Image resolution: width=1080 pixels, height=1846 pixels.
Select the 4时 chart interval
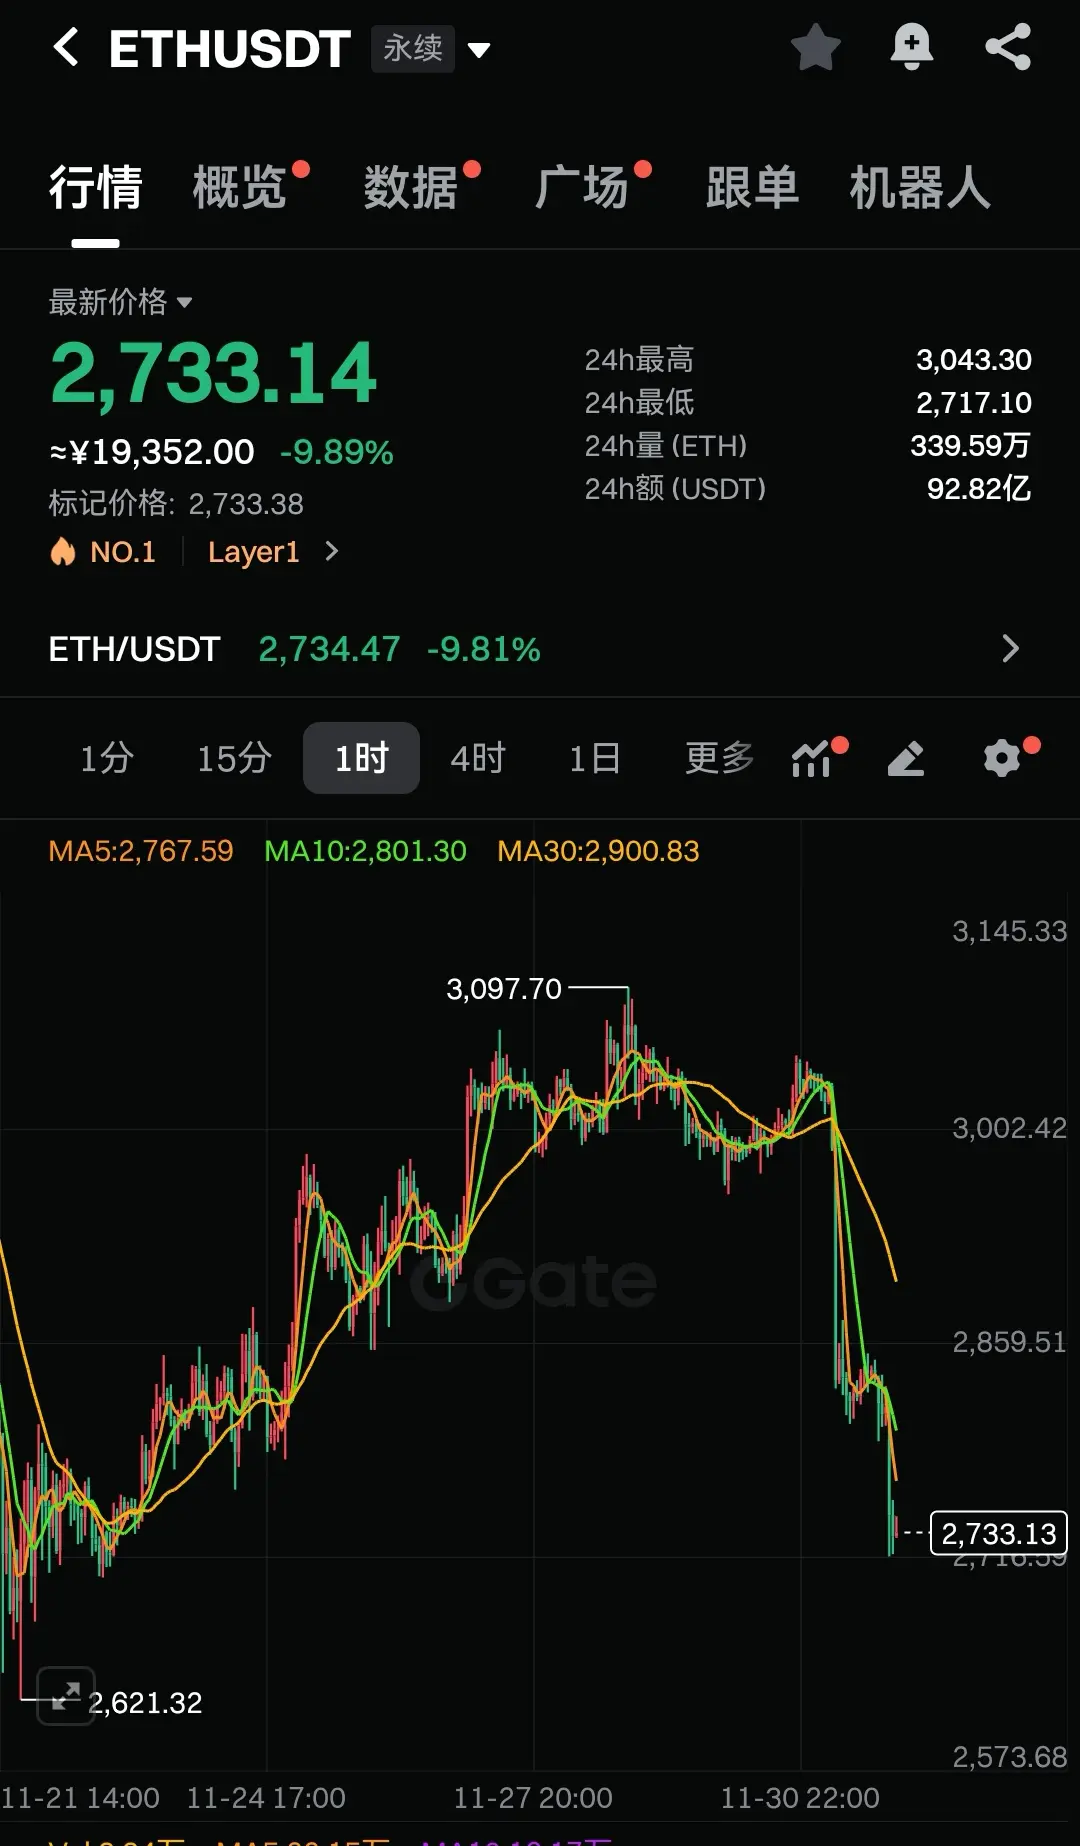click(x=478, y=758)
